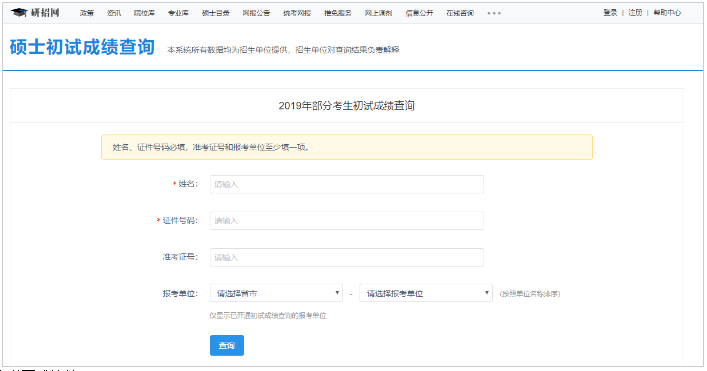Go to 信息公开 in the navigation
Screen dimensions: 707x371
pos(419,13)
